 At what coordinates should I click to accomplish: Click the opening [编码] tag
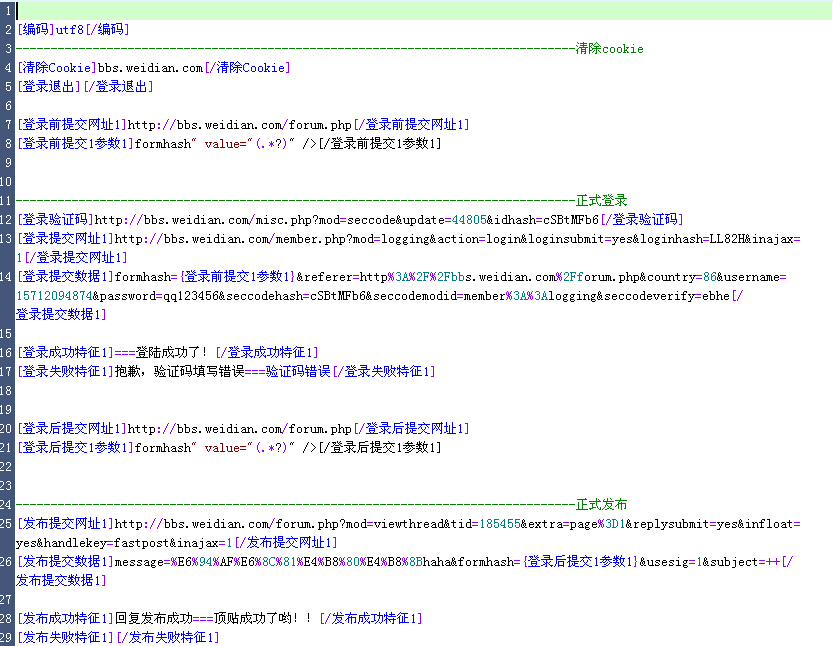coord(36,30)
